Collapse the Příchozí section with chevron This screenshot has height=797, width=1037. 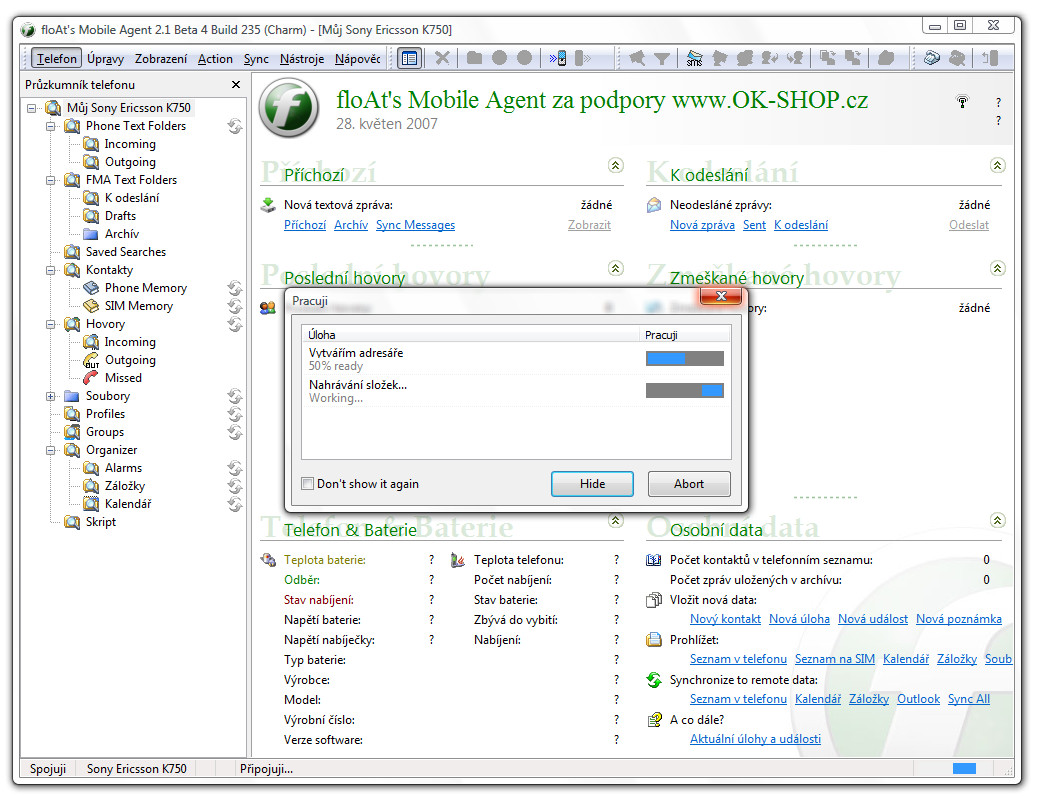pos(616,165)
